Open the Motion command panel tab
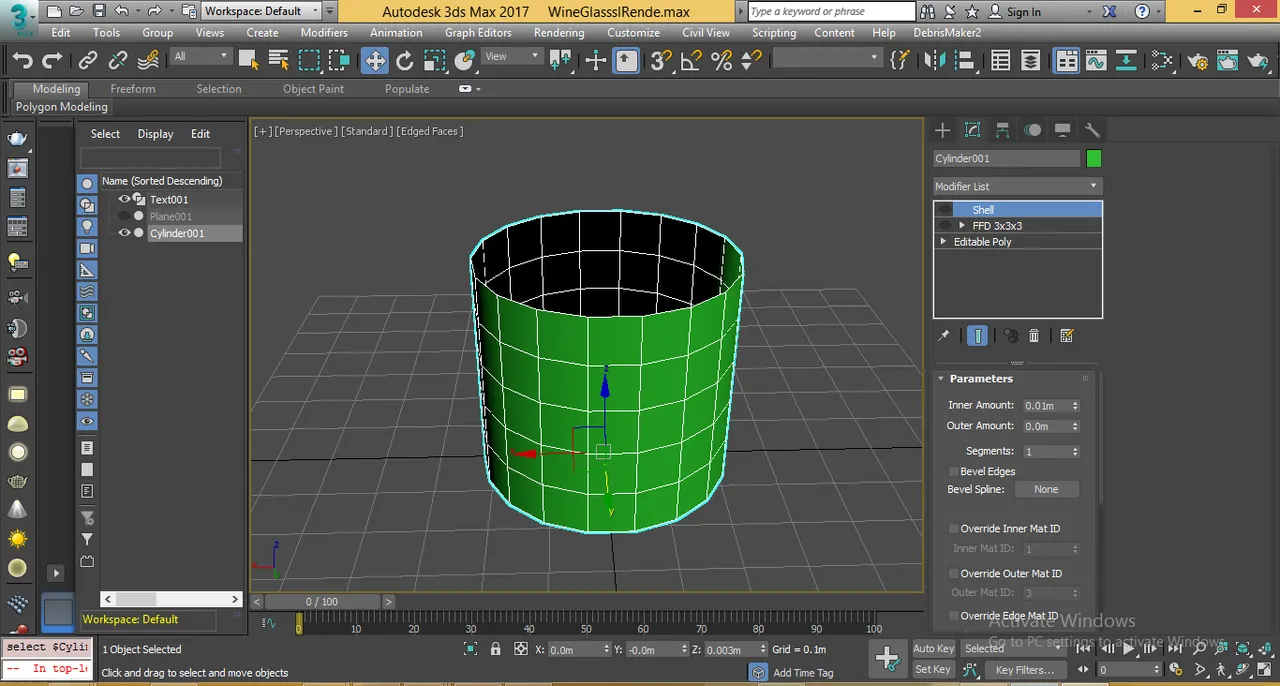Image resolution: width=1280 pixels, height=686 pixels. click(x=1032, y=130)
